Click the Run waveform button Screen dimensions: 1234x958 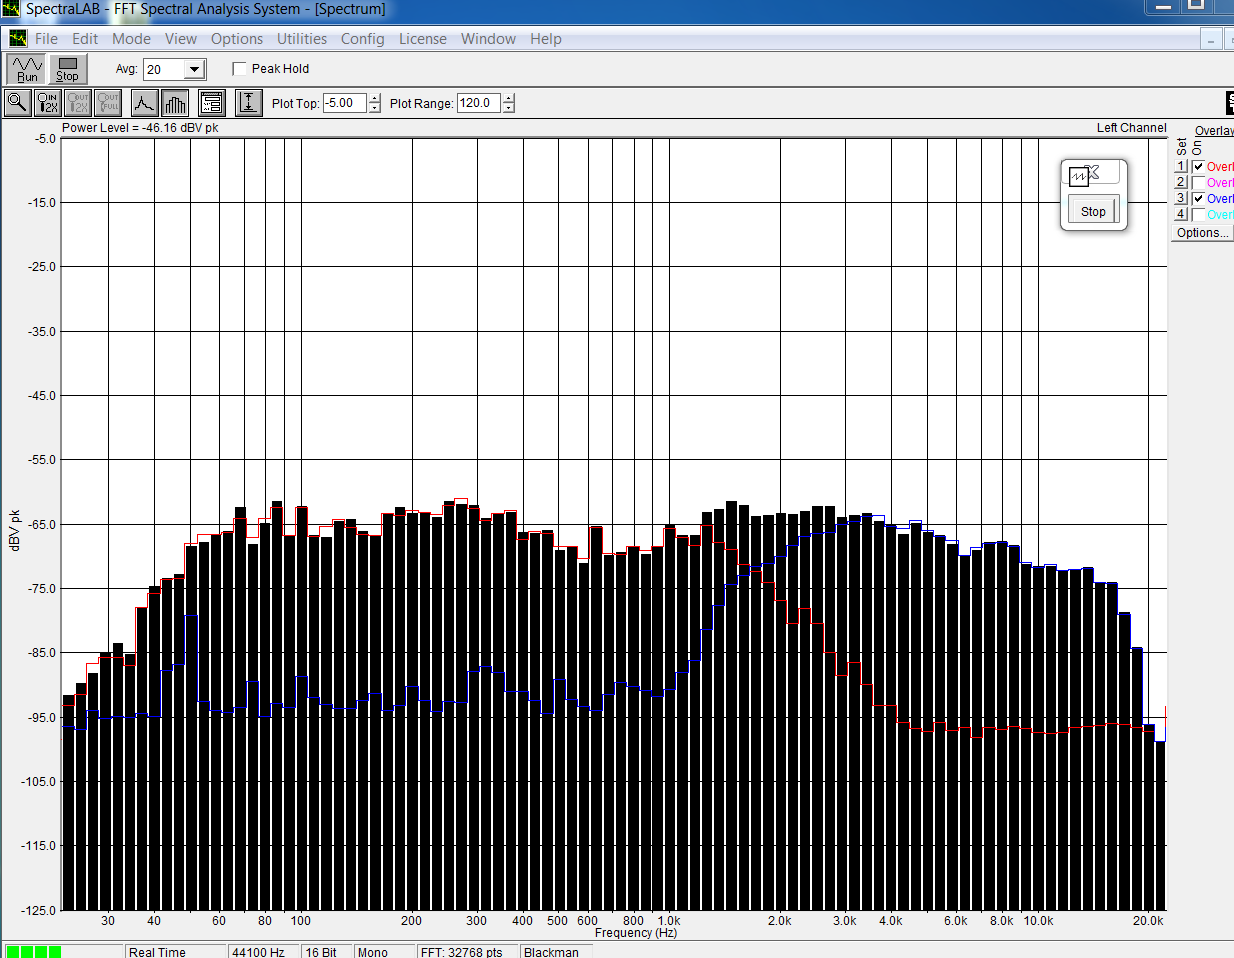[27, 69]
